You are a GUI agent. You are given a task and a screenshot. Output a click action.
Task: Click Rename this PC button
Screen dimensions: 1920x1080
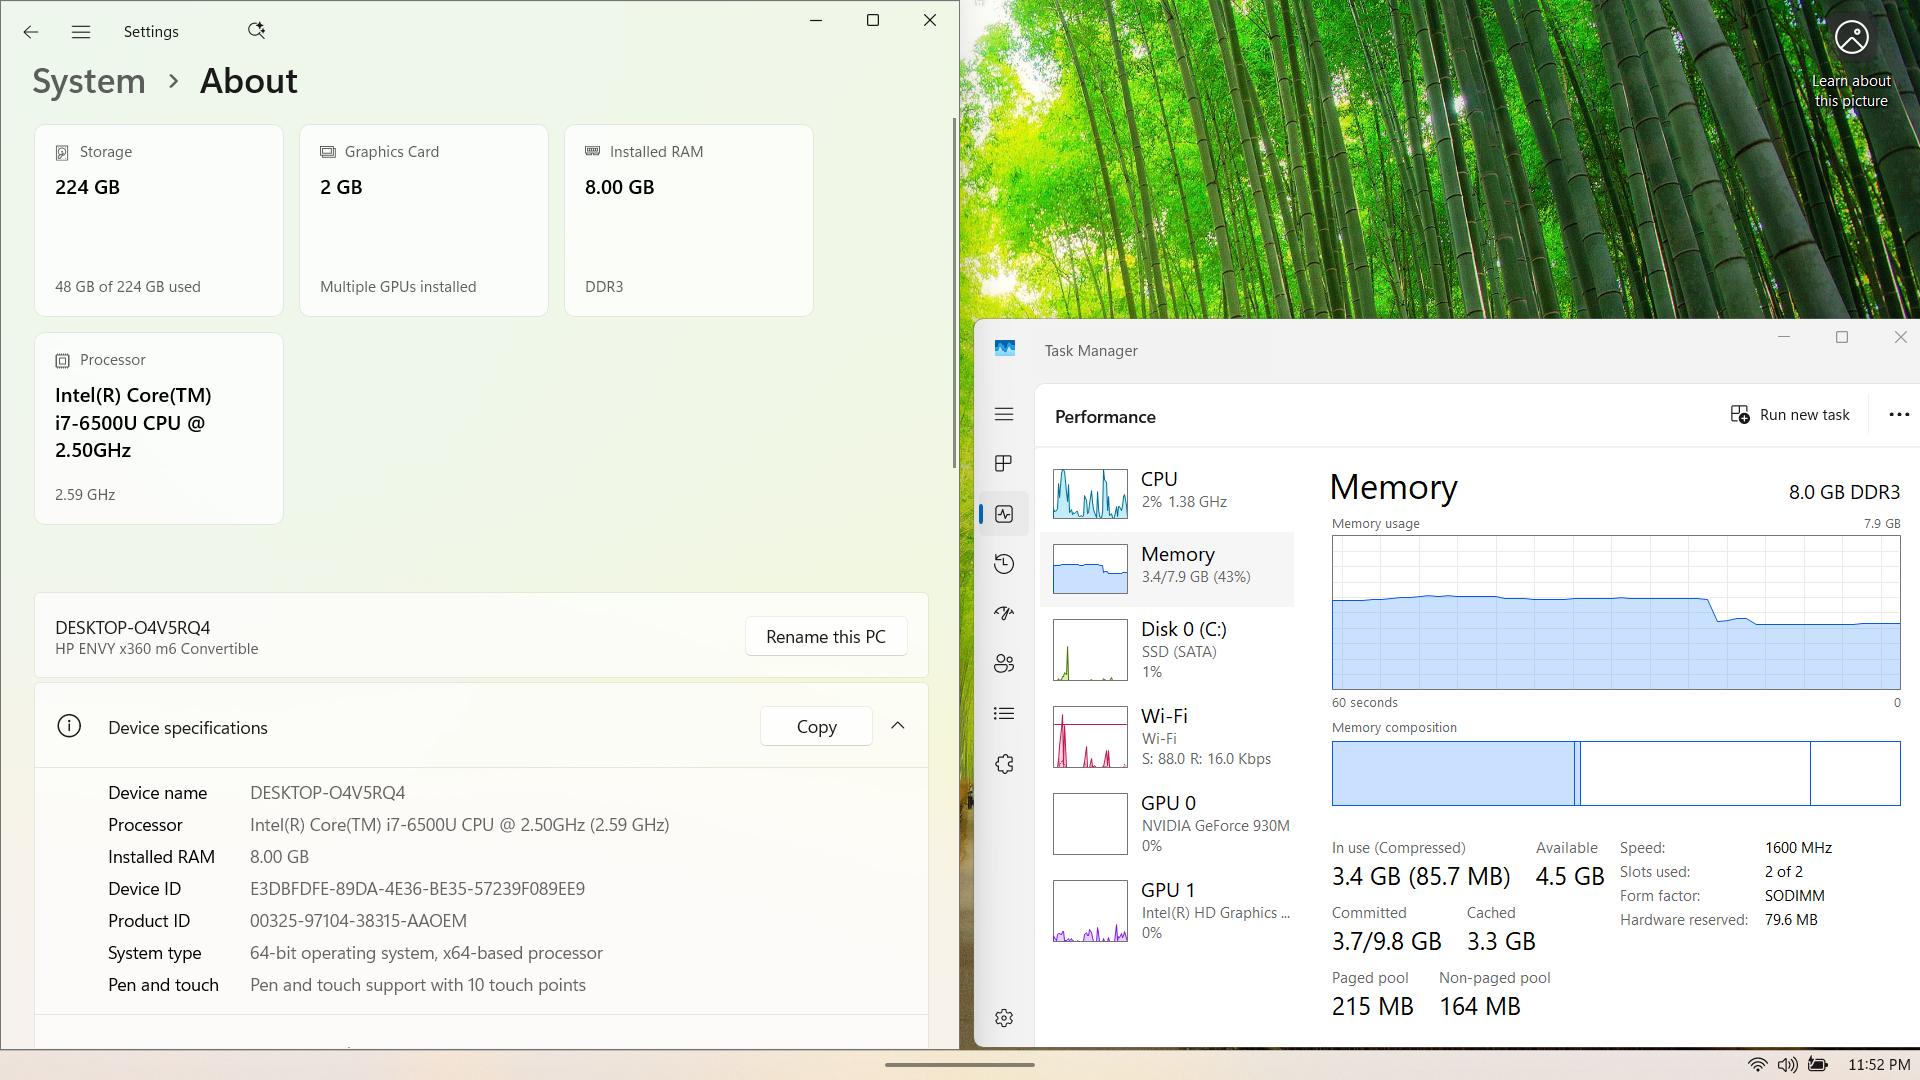tap(826, 637)
